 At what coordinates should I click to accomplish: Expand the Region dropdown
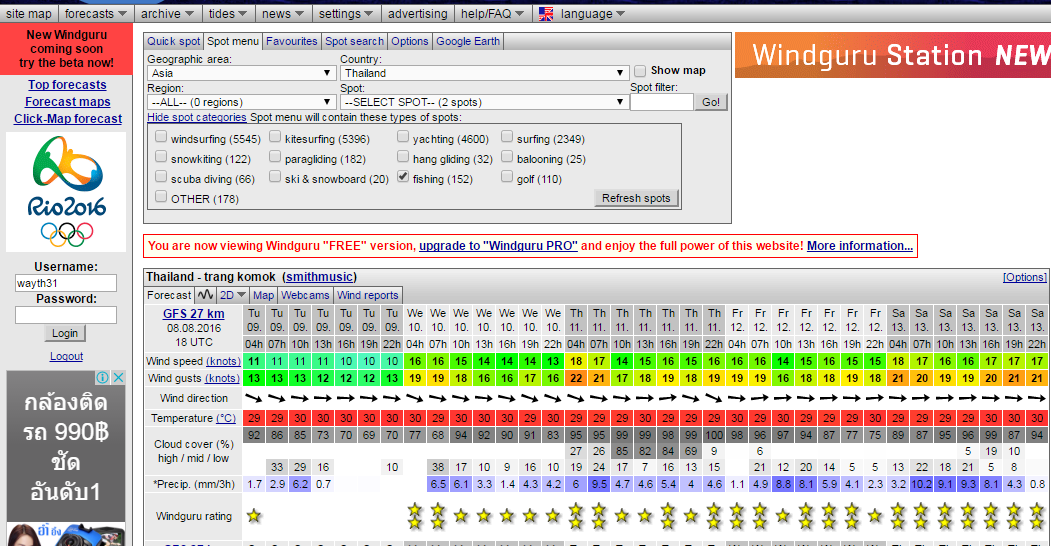pos(241,102)
